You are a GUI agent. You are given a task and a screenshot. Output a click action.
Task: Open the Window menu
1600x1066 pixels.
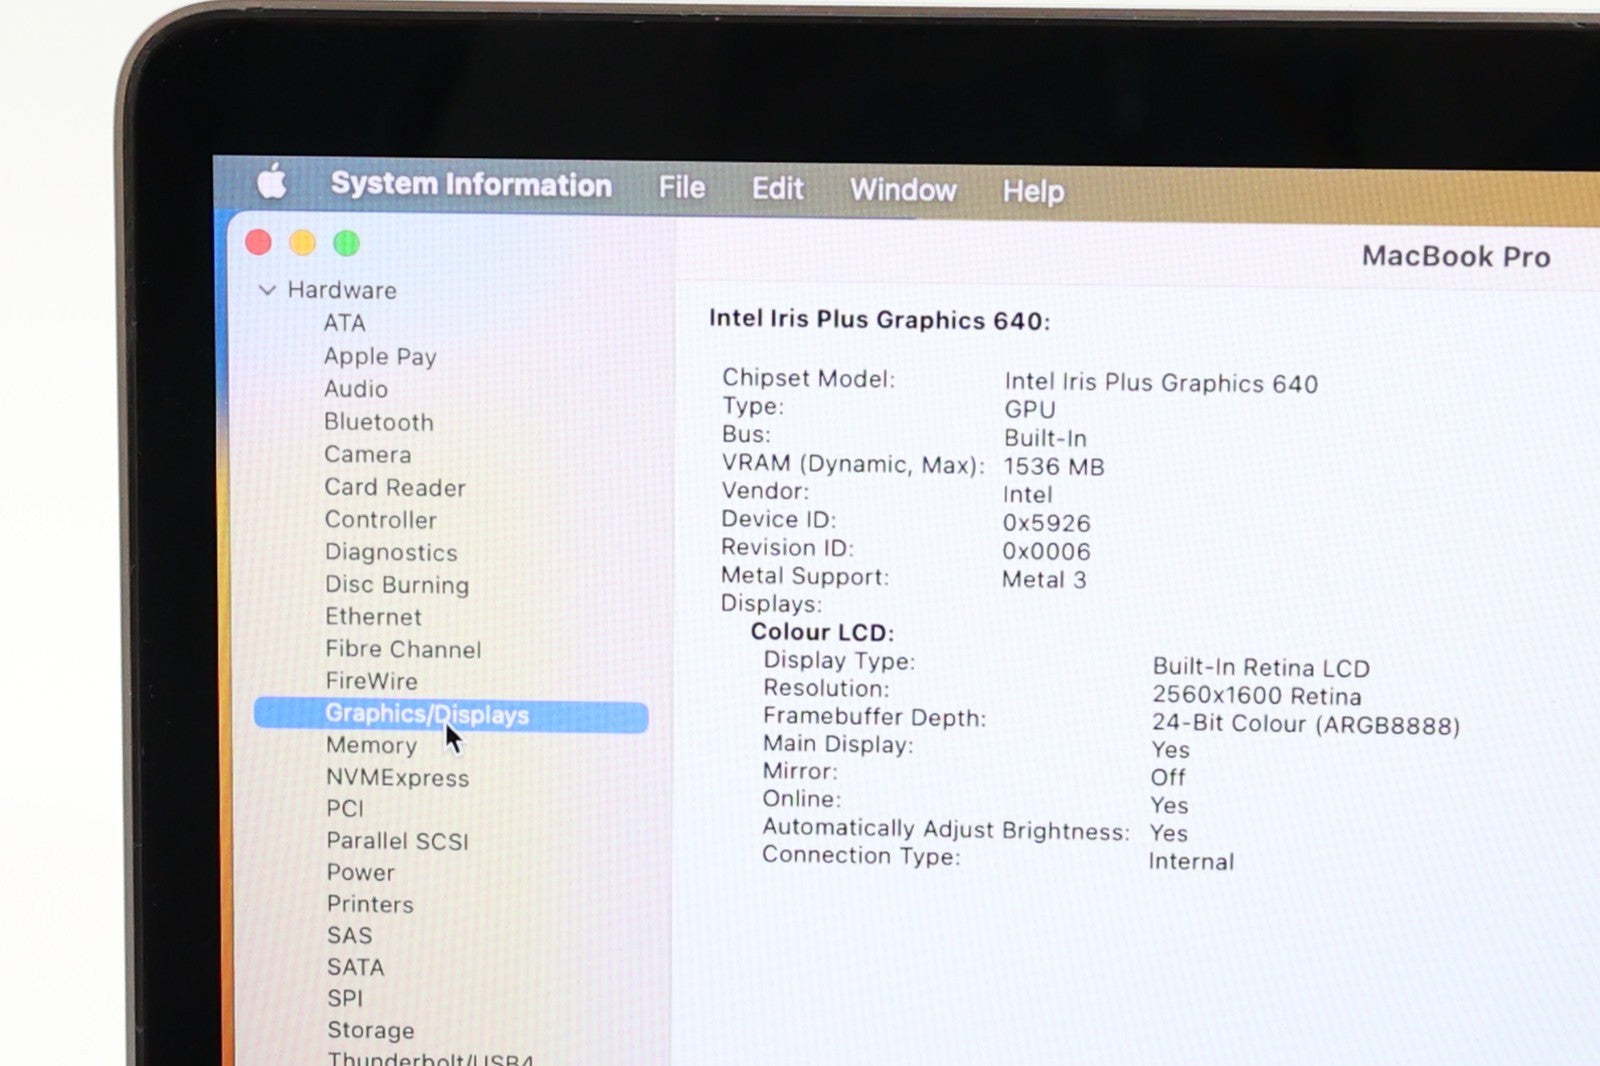coord(903,190)
